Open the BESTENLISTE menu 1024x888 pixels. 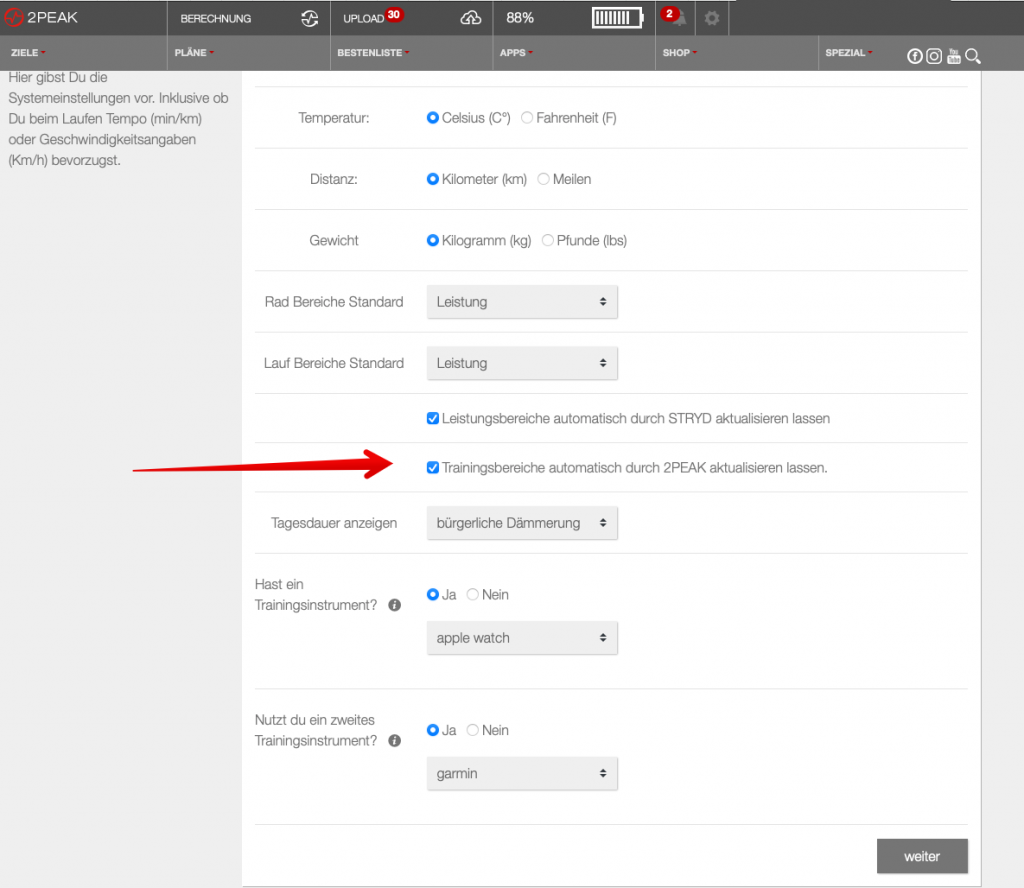pyautogui.click(x=374, y=53)
